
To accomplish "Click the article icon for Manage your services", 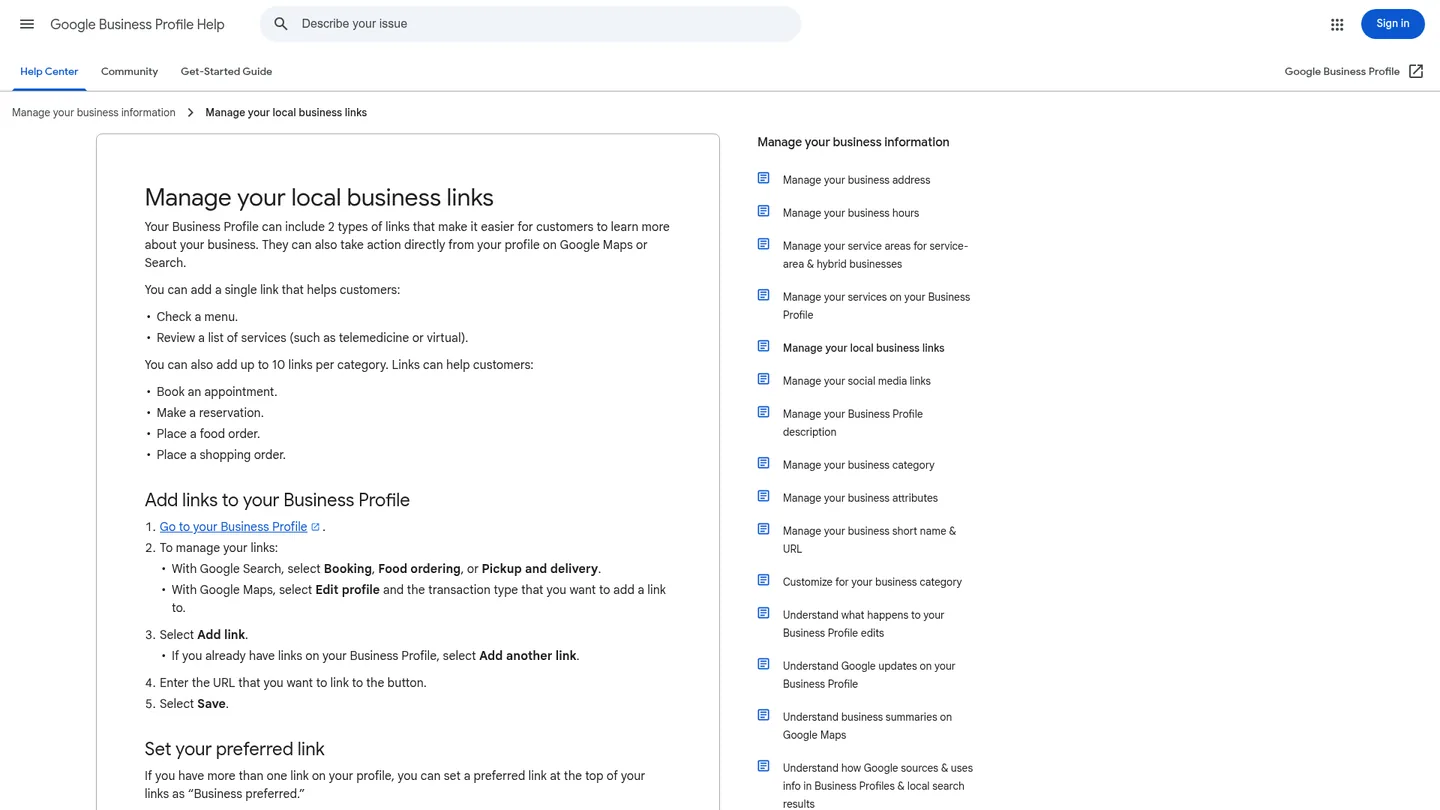I will coord(763,295).
